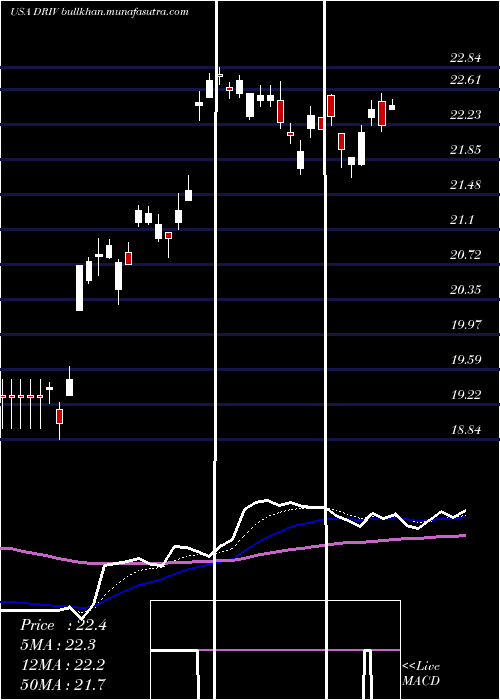Click the 21.1 price level label
The image size is (500, 700).
(462, 220)
